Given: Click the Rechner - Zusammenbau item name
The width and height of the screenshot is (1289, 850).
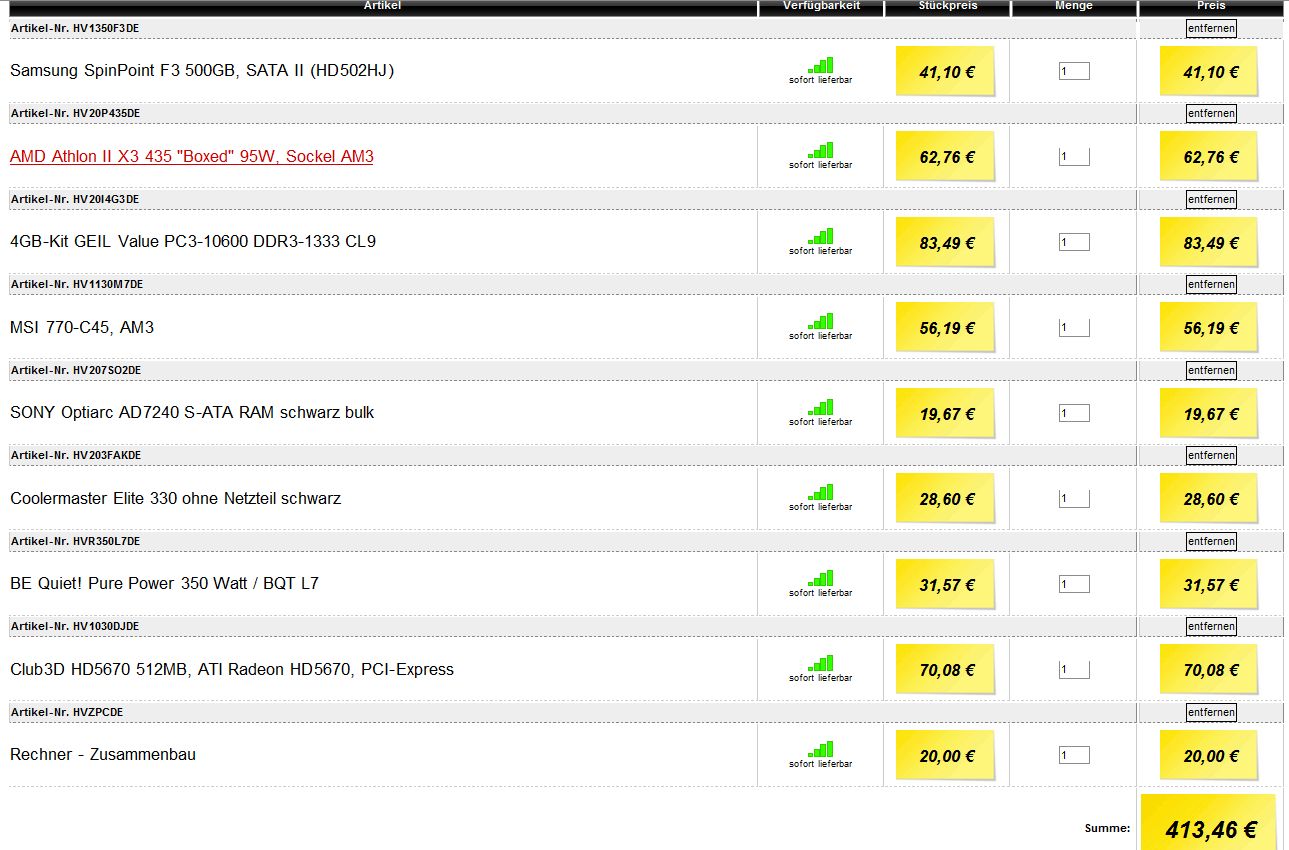Looking at the screenshot, I should 103,755.
